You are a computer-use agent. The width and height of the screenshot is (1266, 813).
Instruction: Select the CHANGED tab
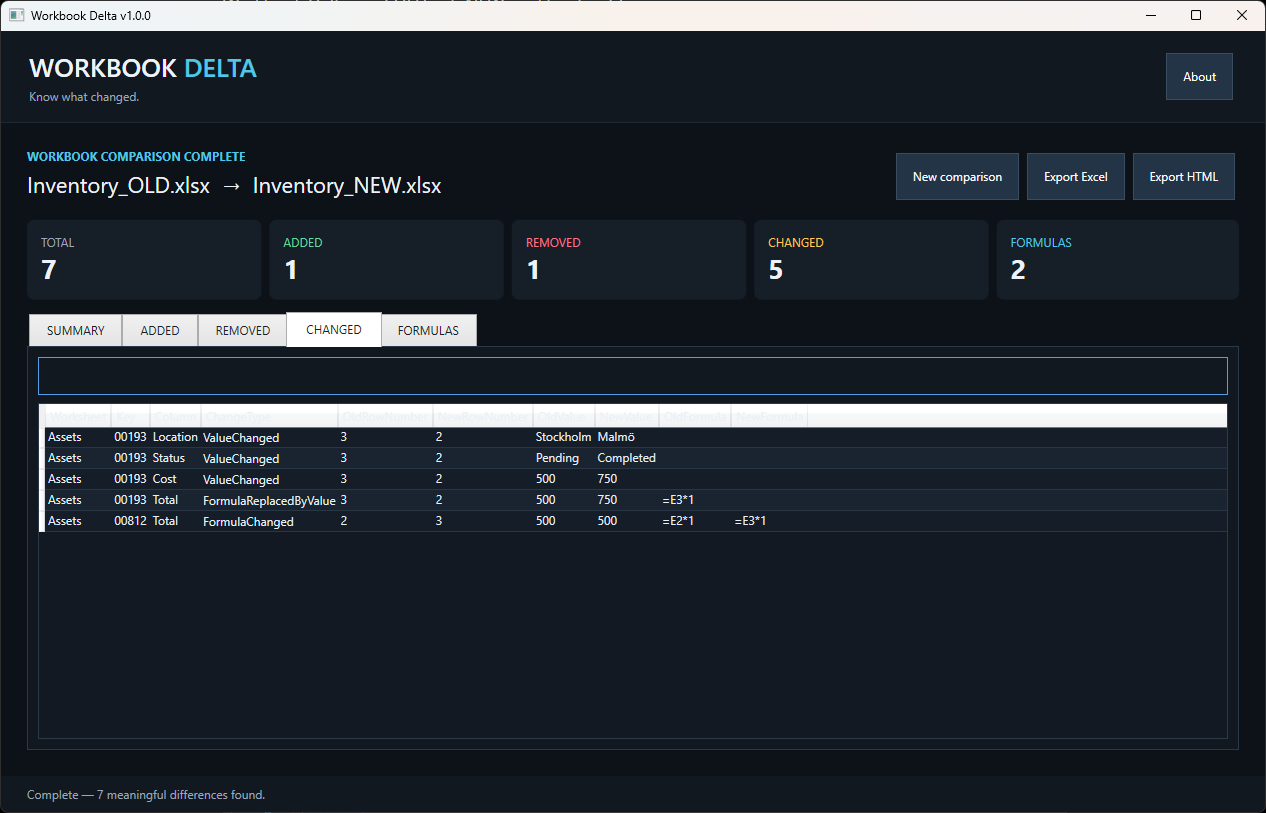tap(334, 329)
